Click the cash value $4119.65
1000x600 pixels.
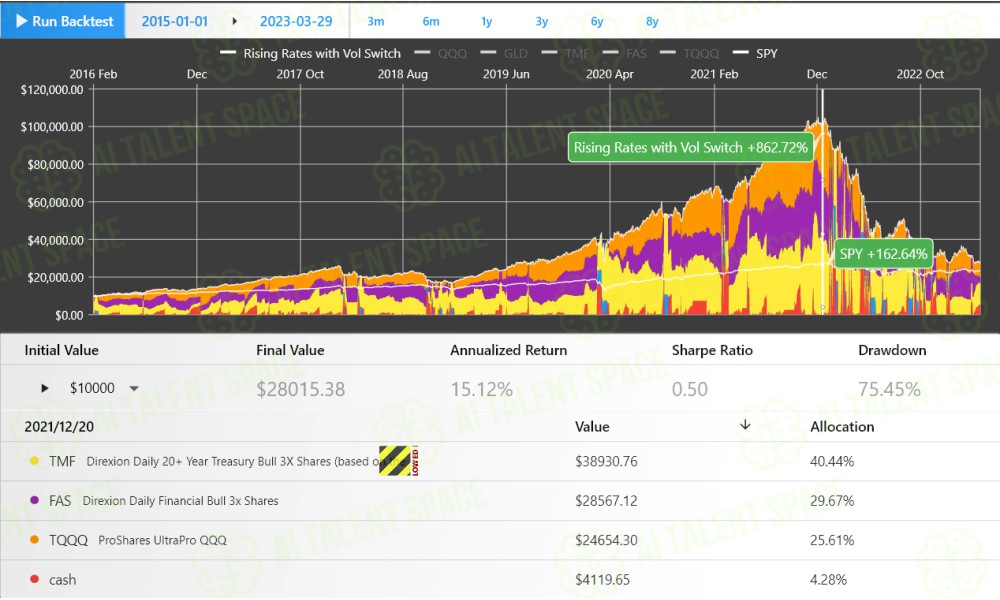(602, 580)
